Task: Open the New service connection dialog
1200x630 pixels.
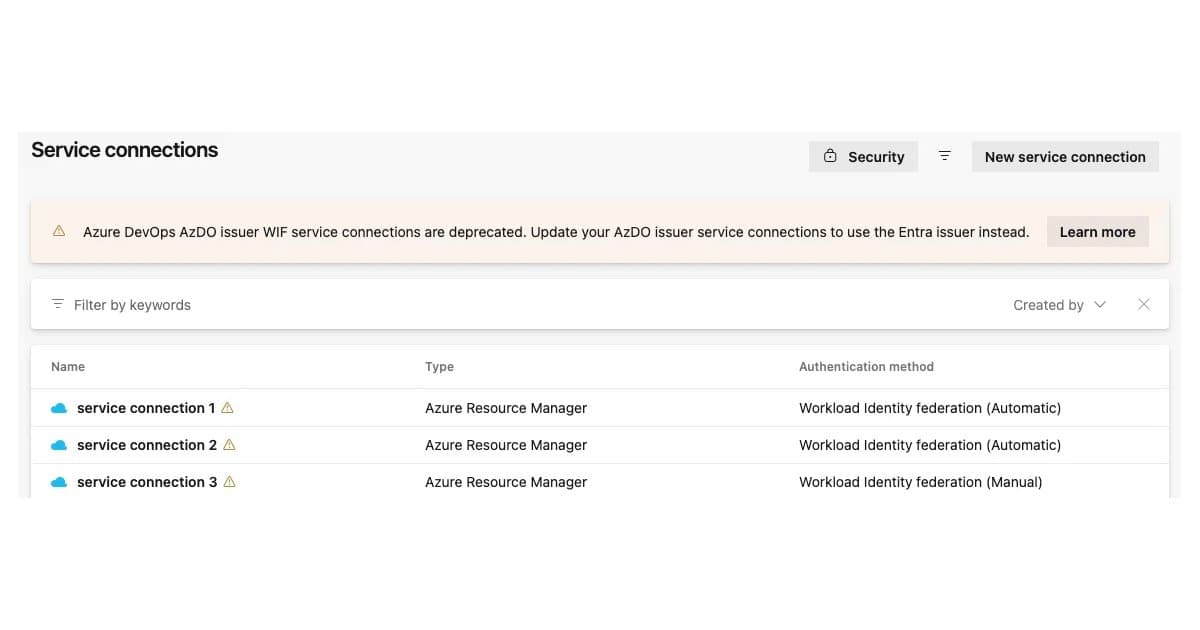Action: [1065, 156]
